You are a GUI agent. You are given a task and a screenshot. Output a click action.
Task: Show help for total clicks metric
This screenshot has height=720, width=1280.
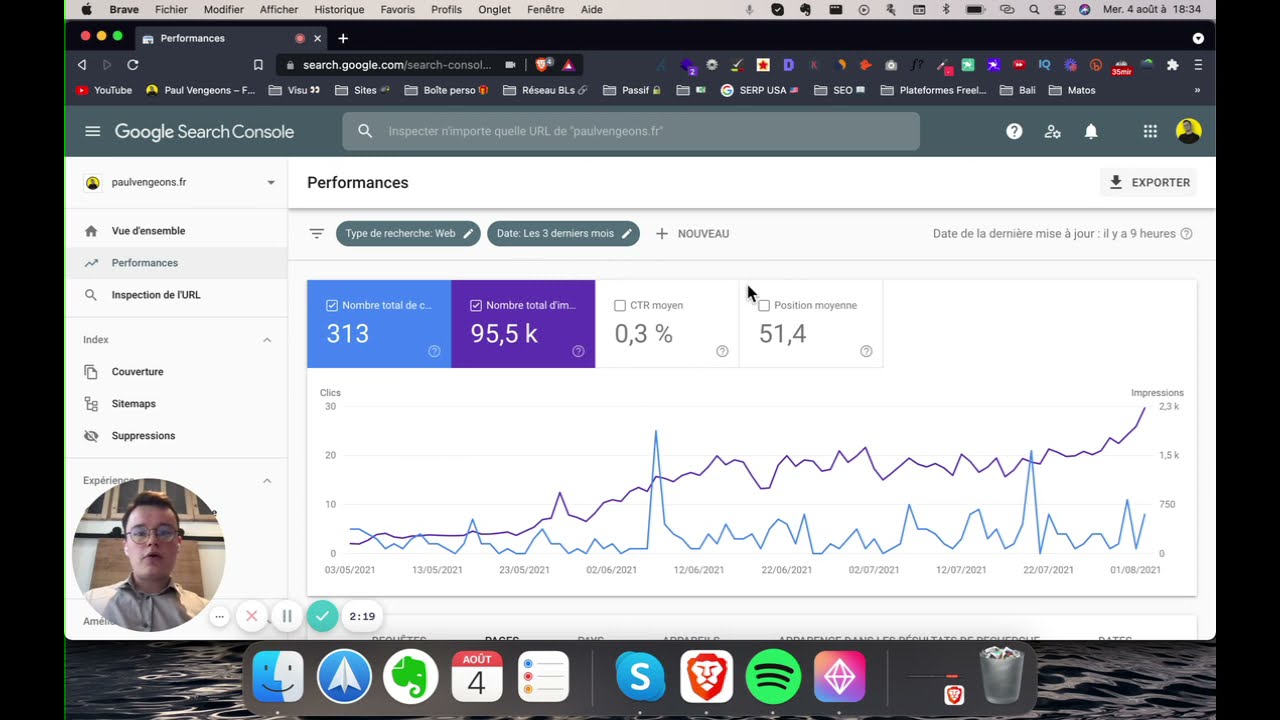coord(434,351)
